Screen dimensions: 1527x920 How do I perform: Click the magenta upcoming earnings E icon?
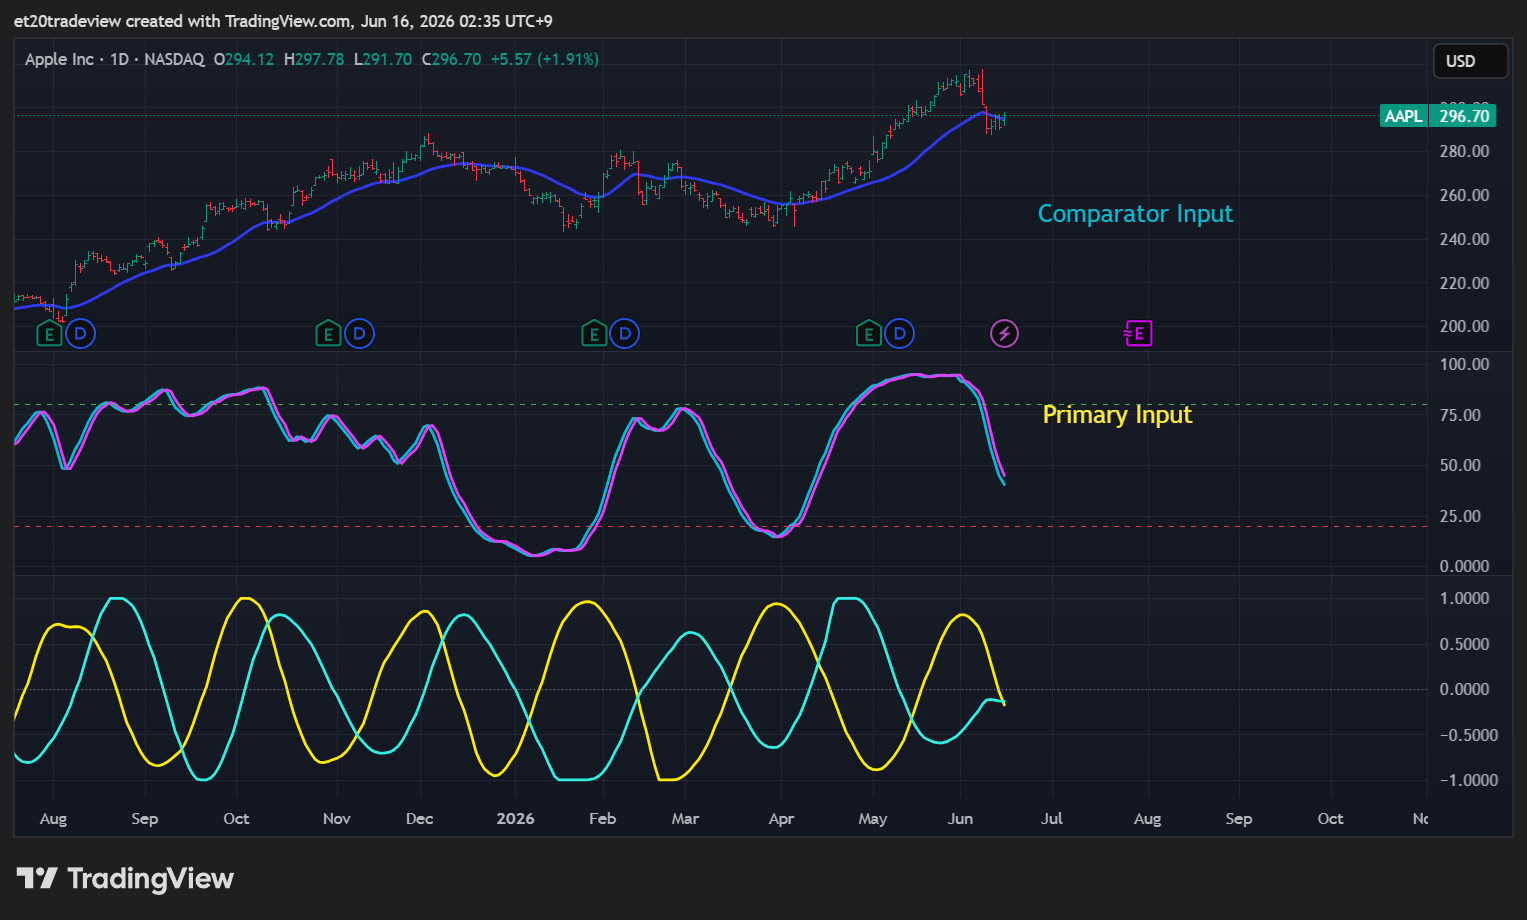click(1138, 333)
